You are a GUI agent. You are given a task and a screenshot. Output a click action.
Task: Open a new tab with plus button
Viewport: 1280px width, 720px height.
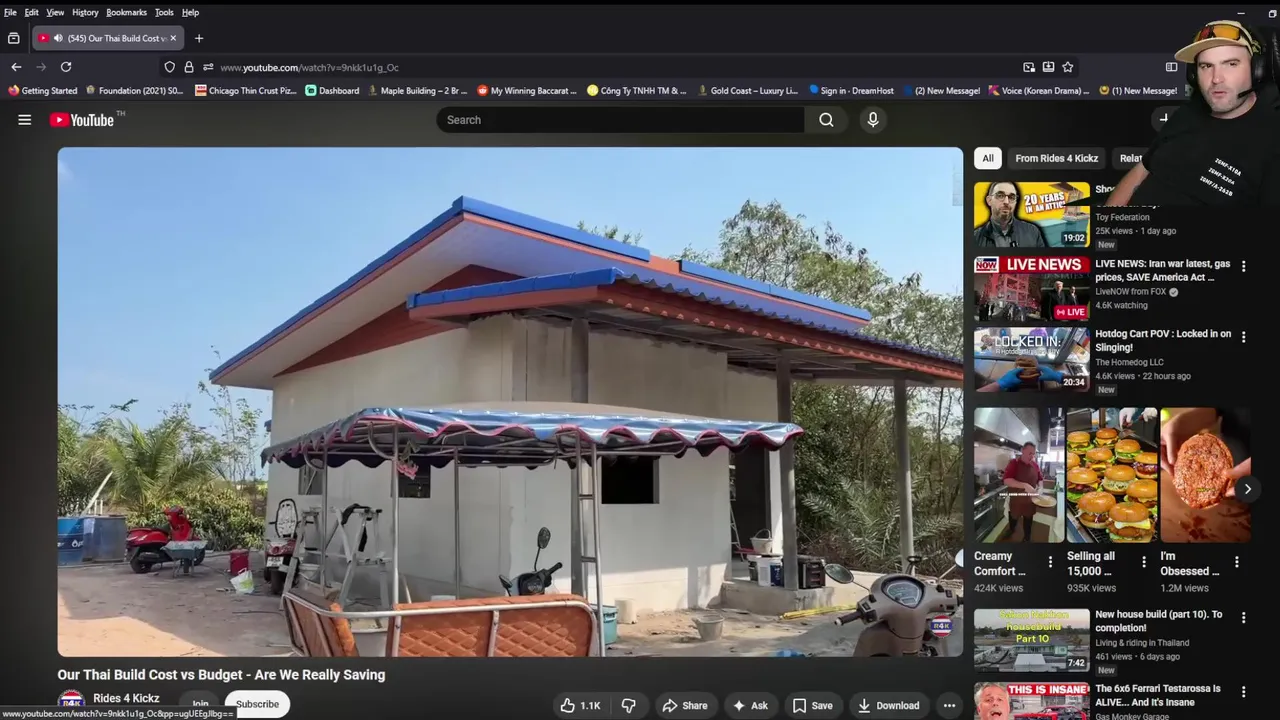click(x=199, y=38)
